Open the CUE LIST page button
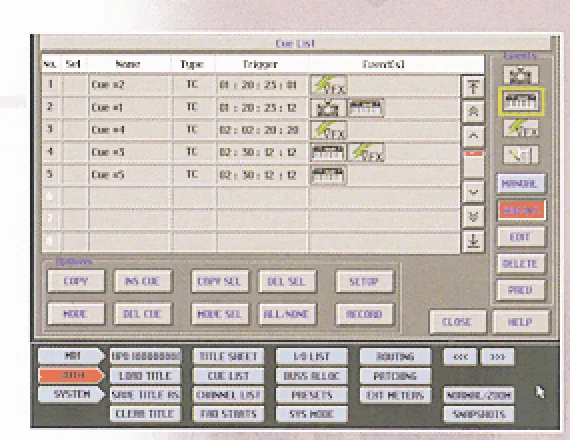 coord(228,376)
